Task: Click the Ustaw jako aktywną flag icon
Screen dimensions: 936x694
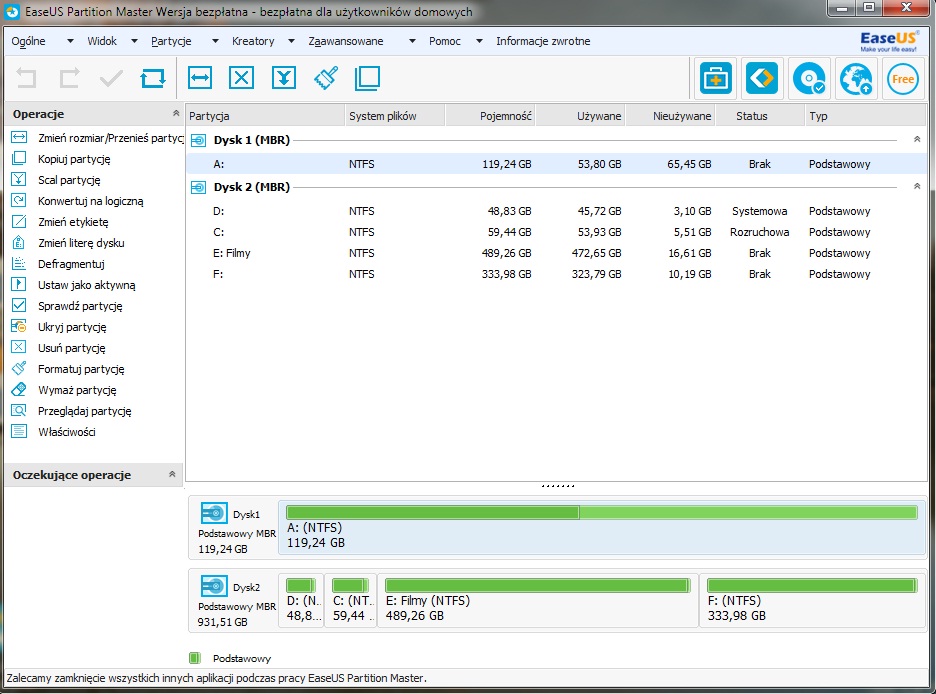Action: [19, 284]
